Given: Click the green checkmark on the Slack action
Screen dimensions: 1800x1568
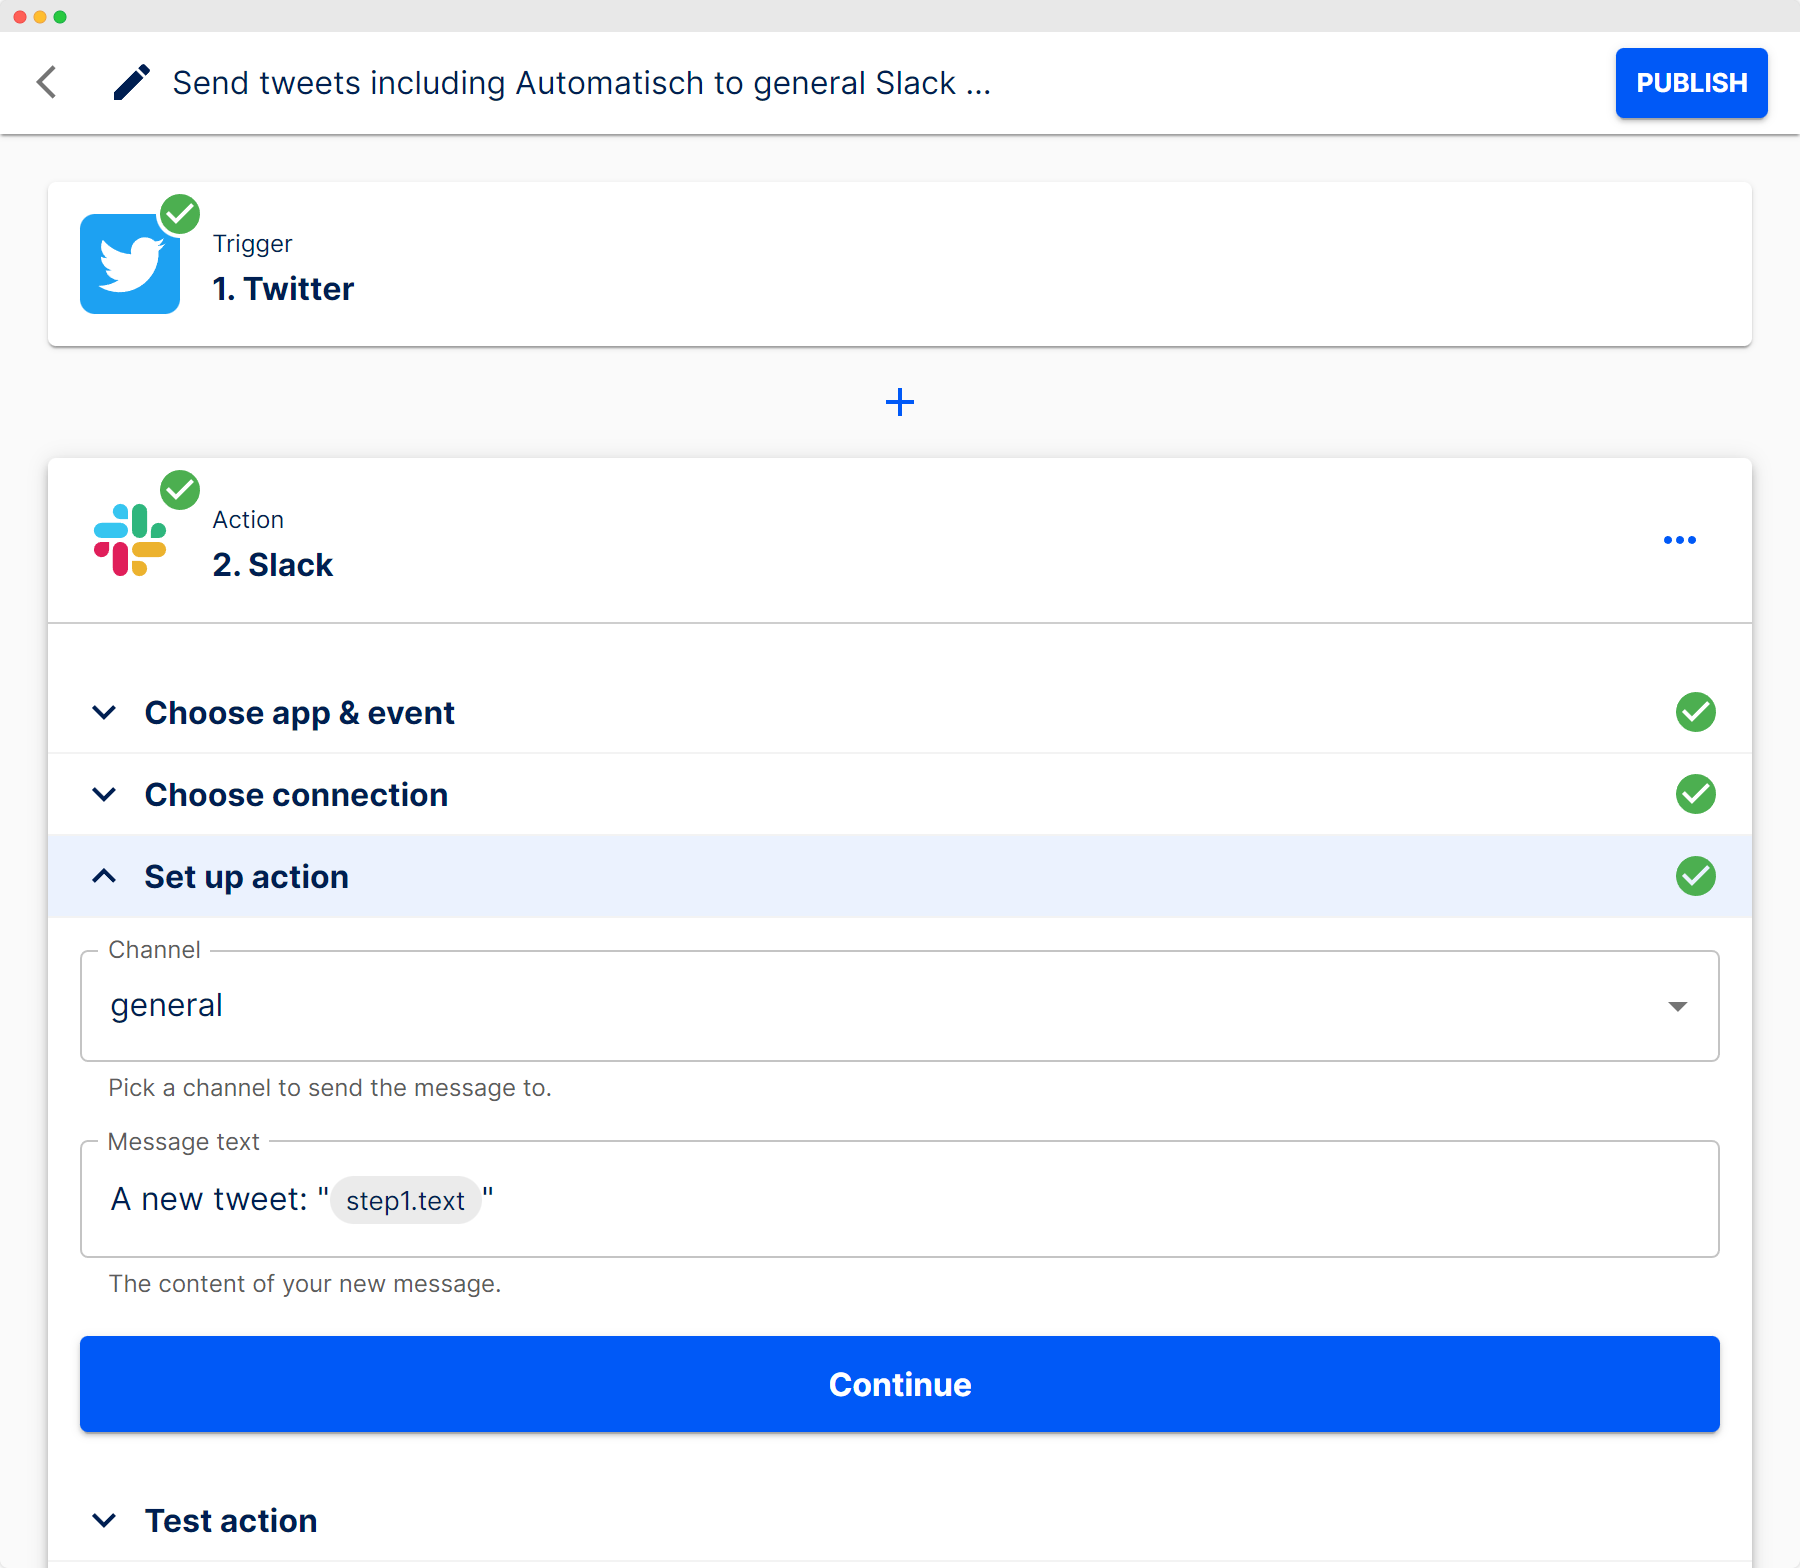Looking at the screenshot, I should pos(181,490).
